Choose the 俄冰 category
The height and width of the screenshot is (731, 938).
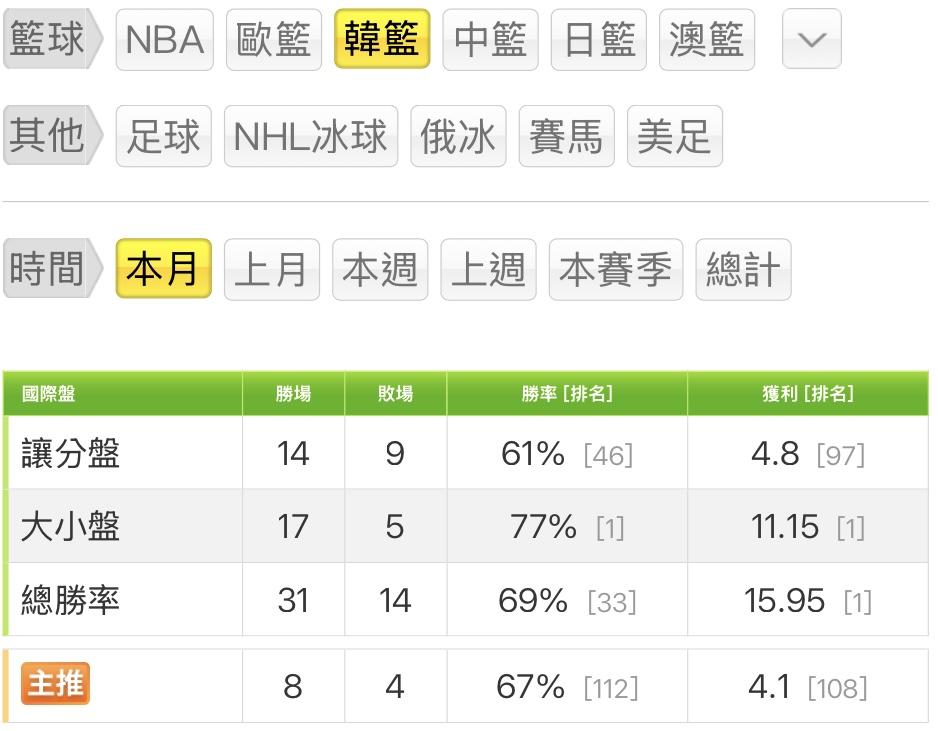coord(458,136)
